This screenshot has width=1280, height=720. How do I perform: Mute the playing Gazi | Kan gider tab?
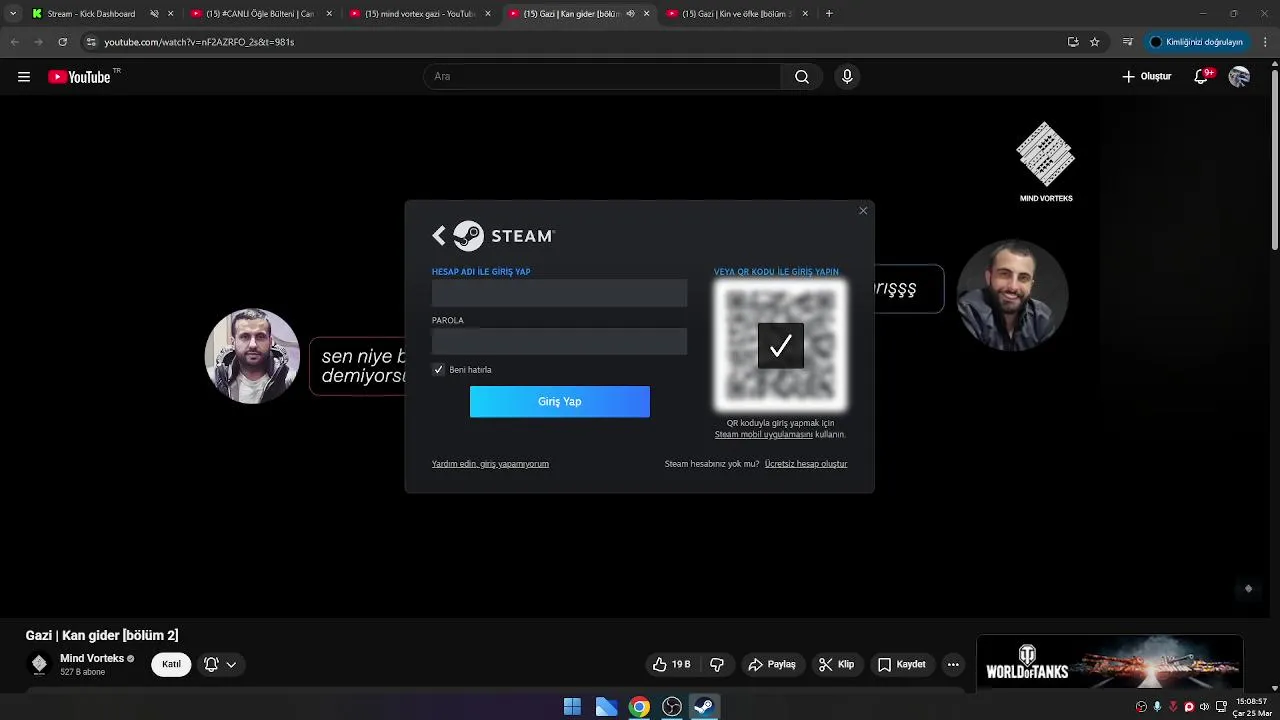click(x=630, y=14)
